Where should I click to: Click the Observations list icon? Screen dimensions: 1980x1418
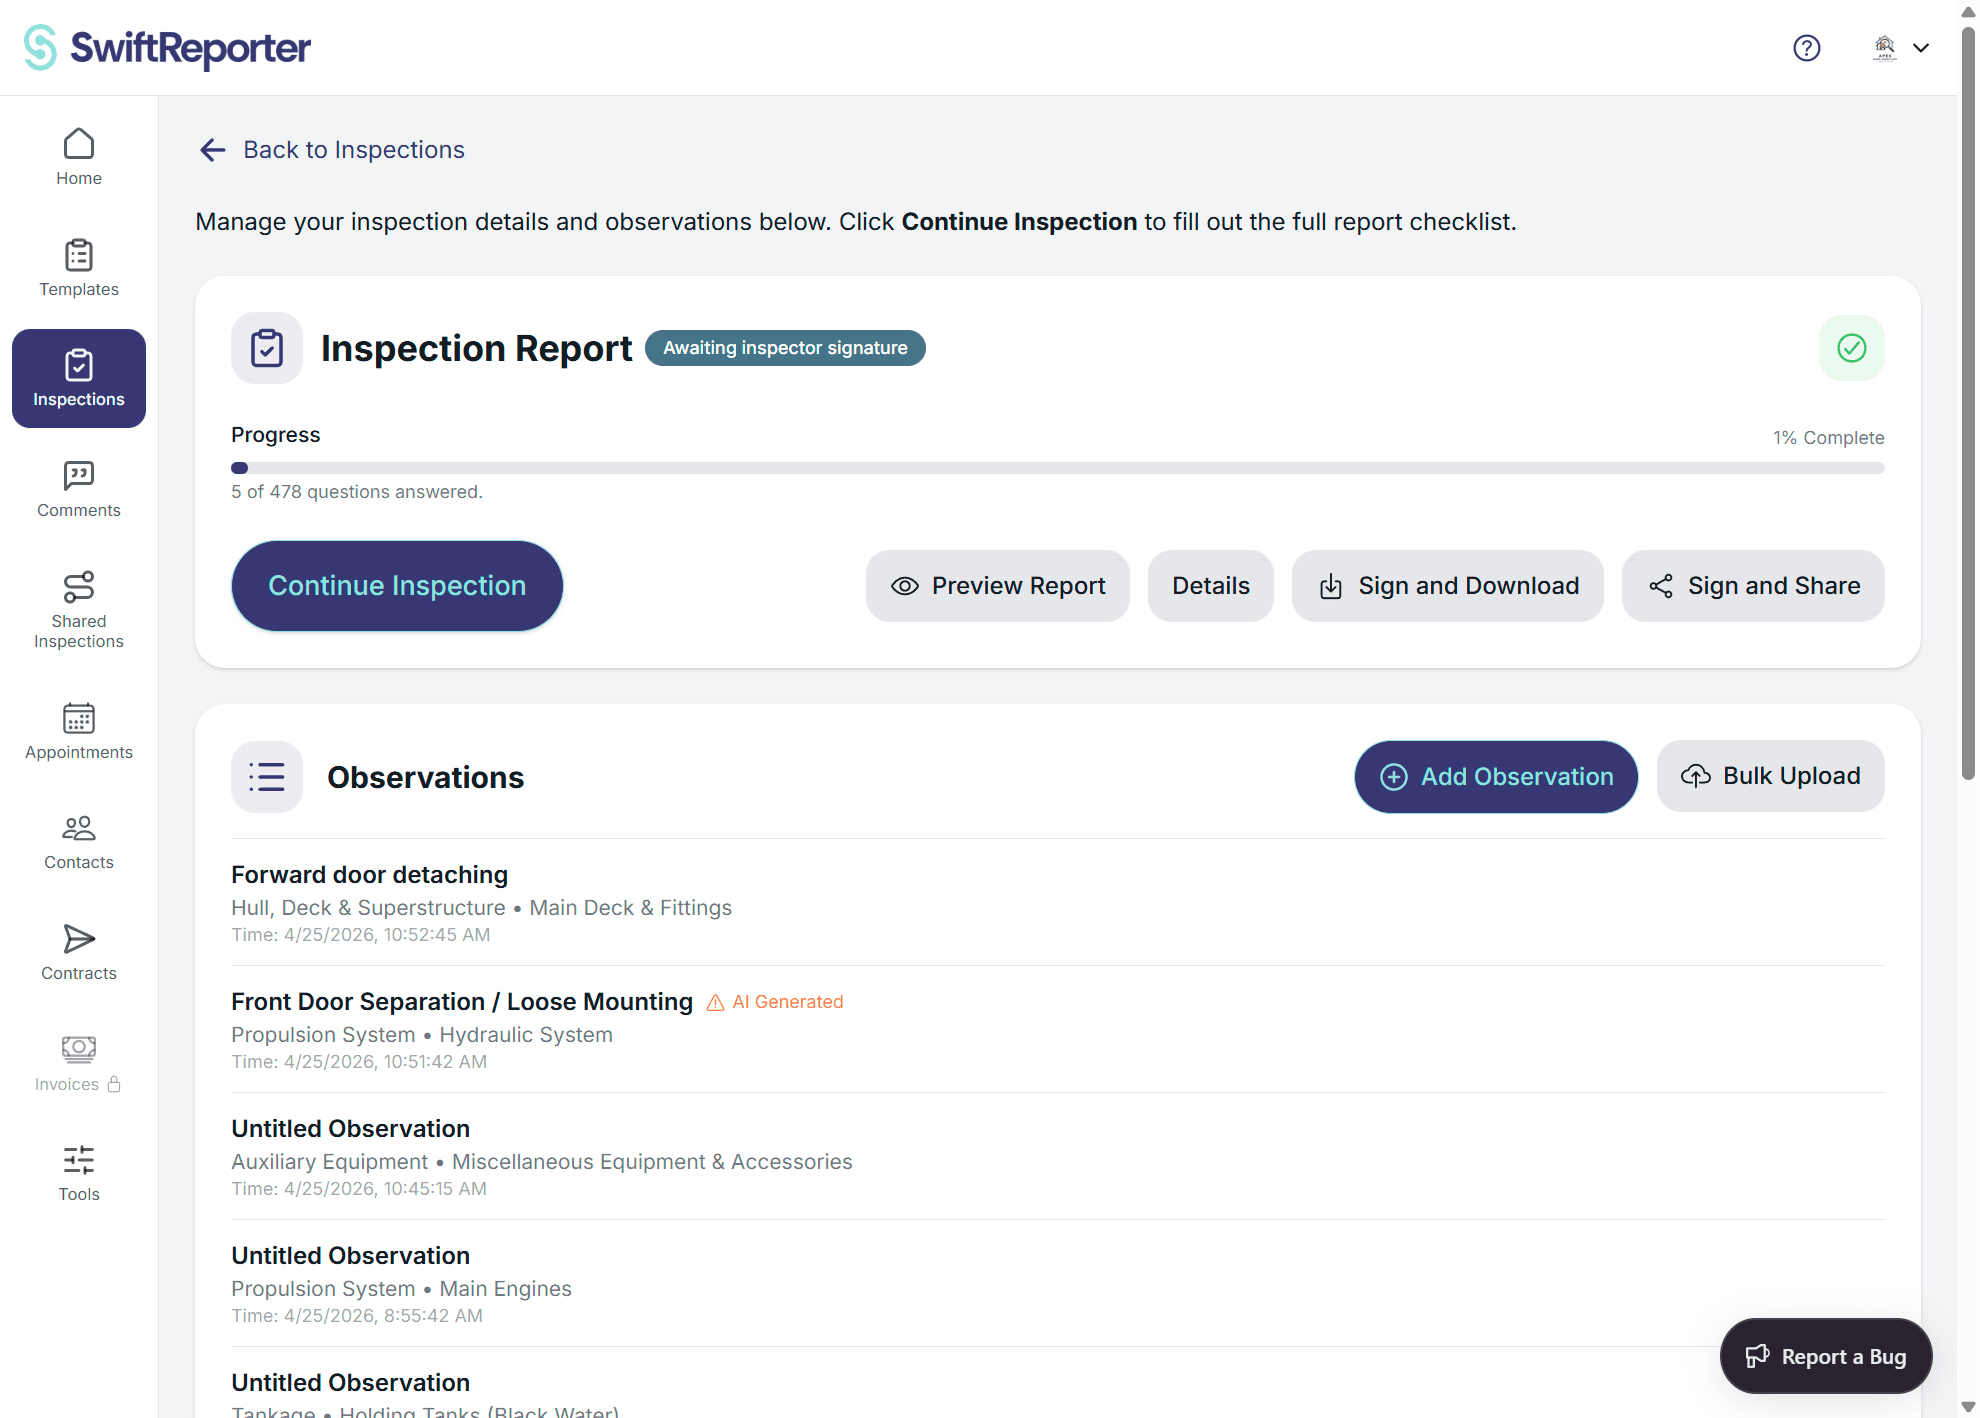267,777
